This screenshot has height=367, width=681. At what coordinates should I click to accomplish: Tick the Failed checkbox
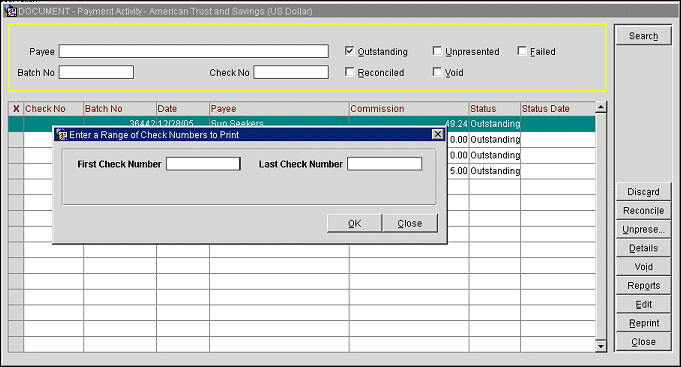point(522,51)
